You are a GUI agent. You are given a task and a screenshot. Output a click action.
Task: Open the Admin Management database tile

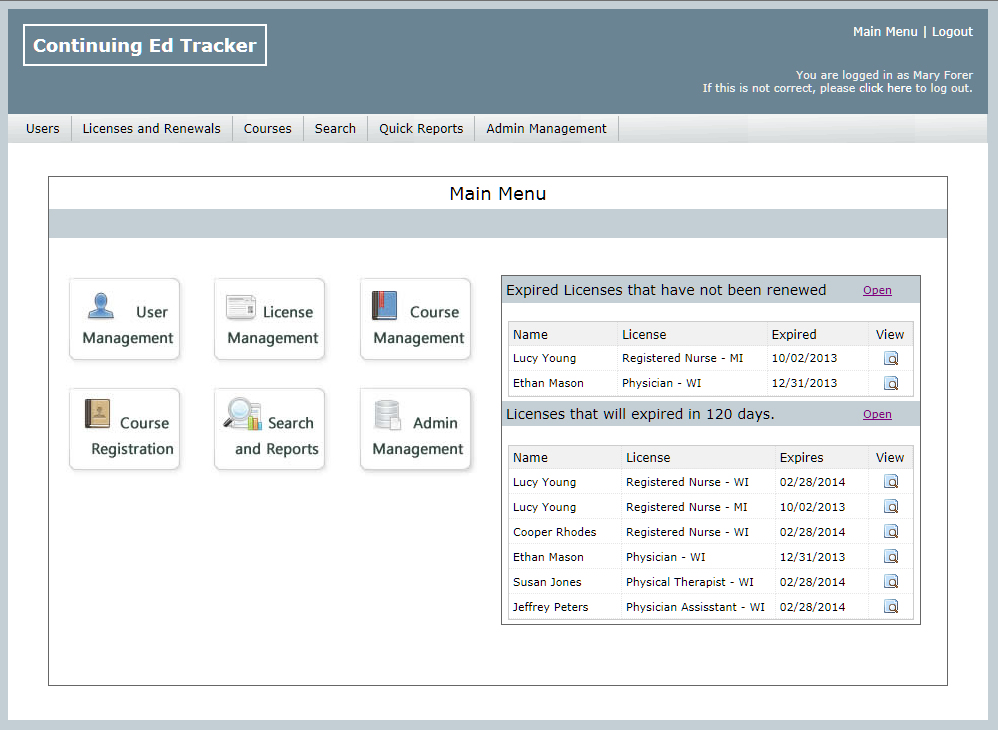(416, 430)
